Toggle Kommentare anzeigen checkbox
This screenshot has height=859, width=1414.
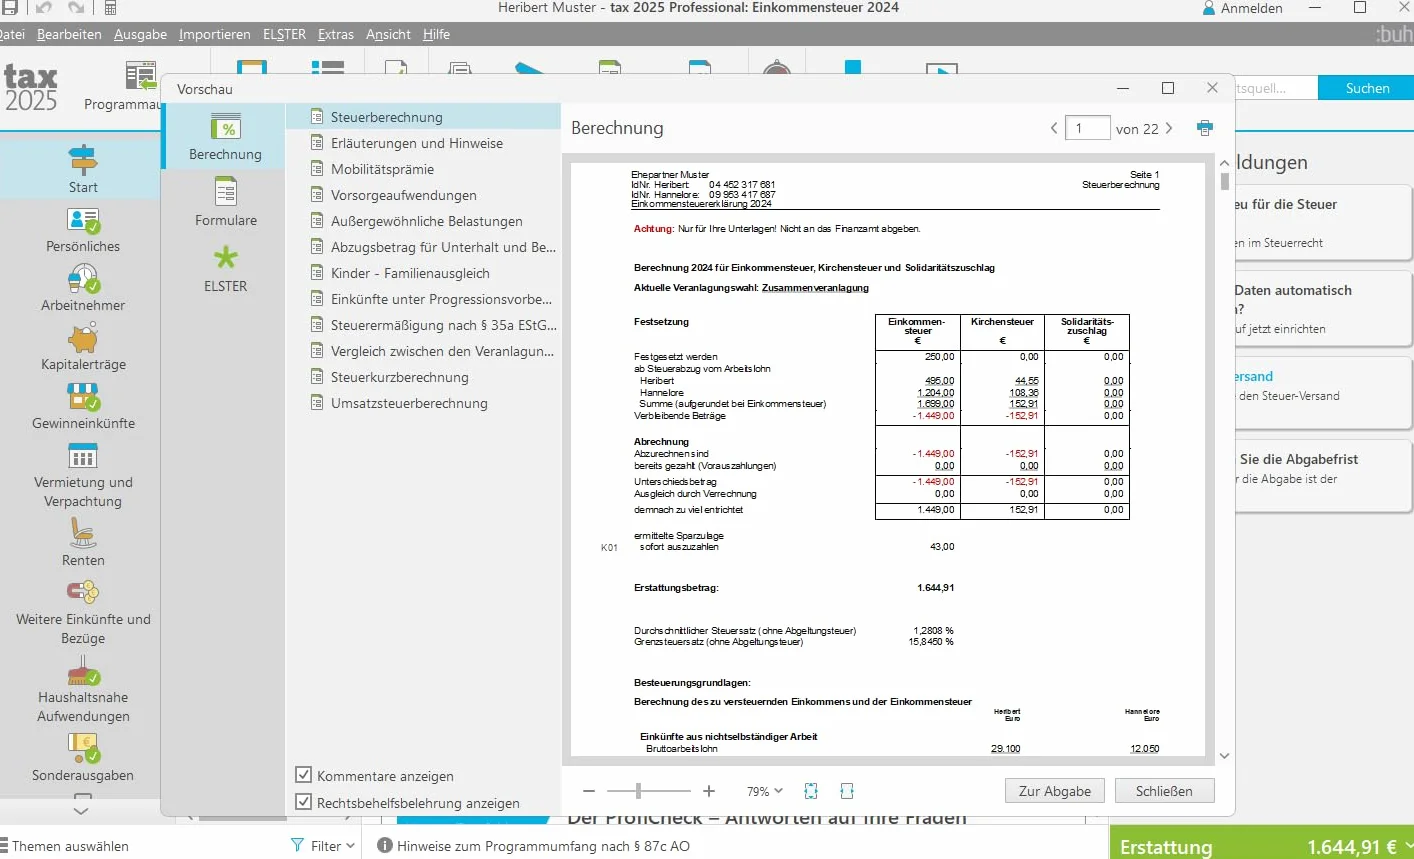pos(304,775)
